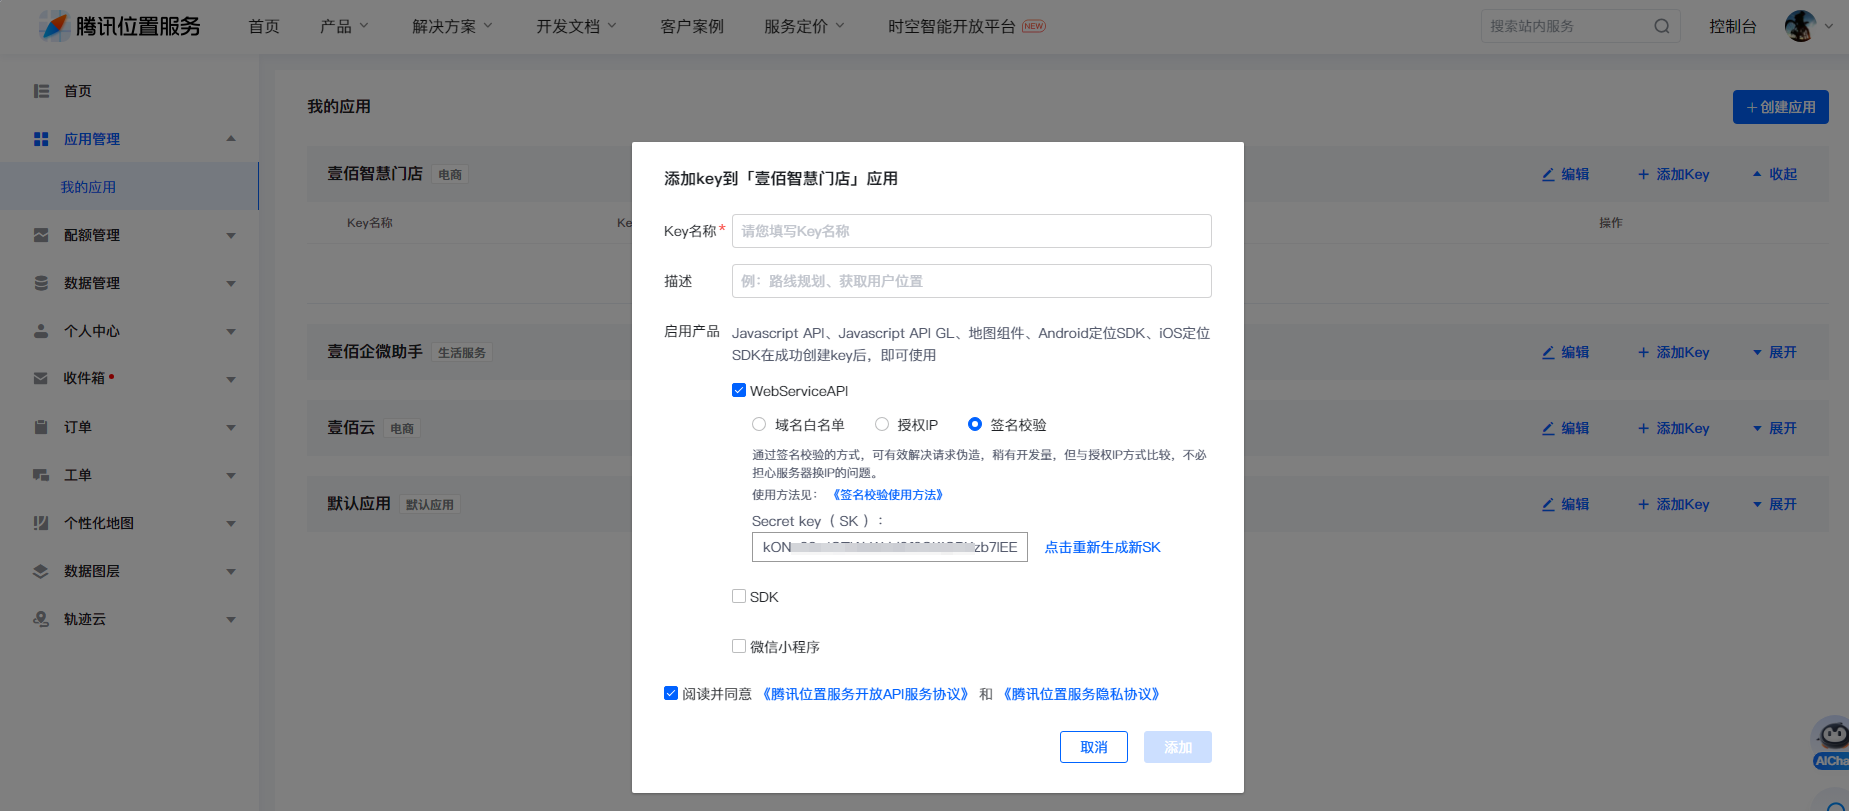Open the 腾讯位置服务开放API服务协议 link
Screen dimensions: 1849x811
(866, 694)
